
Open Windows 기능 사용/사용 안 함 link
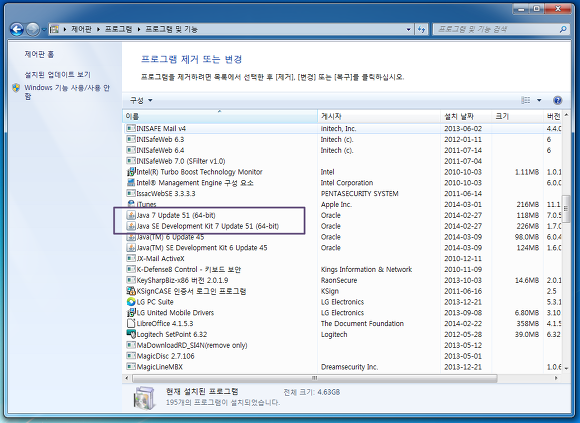click(x=67, y=92)
